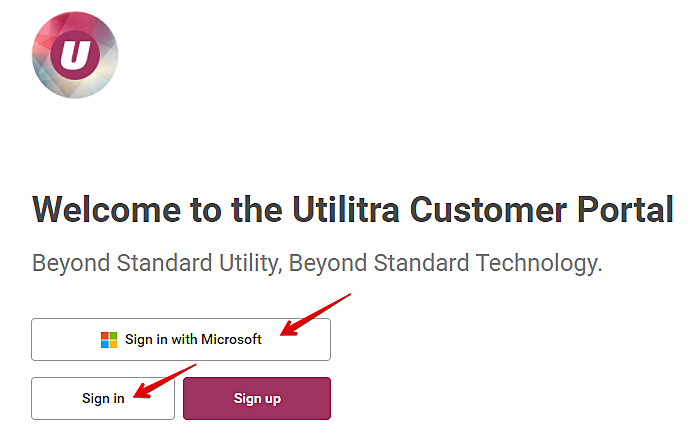Viewport: 690px width, 446px height.
Task: Click the Utilitra circular logo
Action: [x=75, y=56]
